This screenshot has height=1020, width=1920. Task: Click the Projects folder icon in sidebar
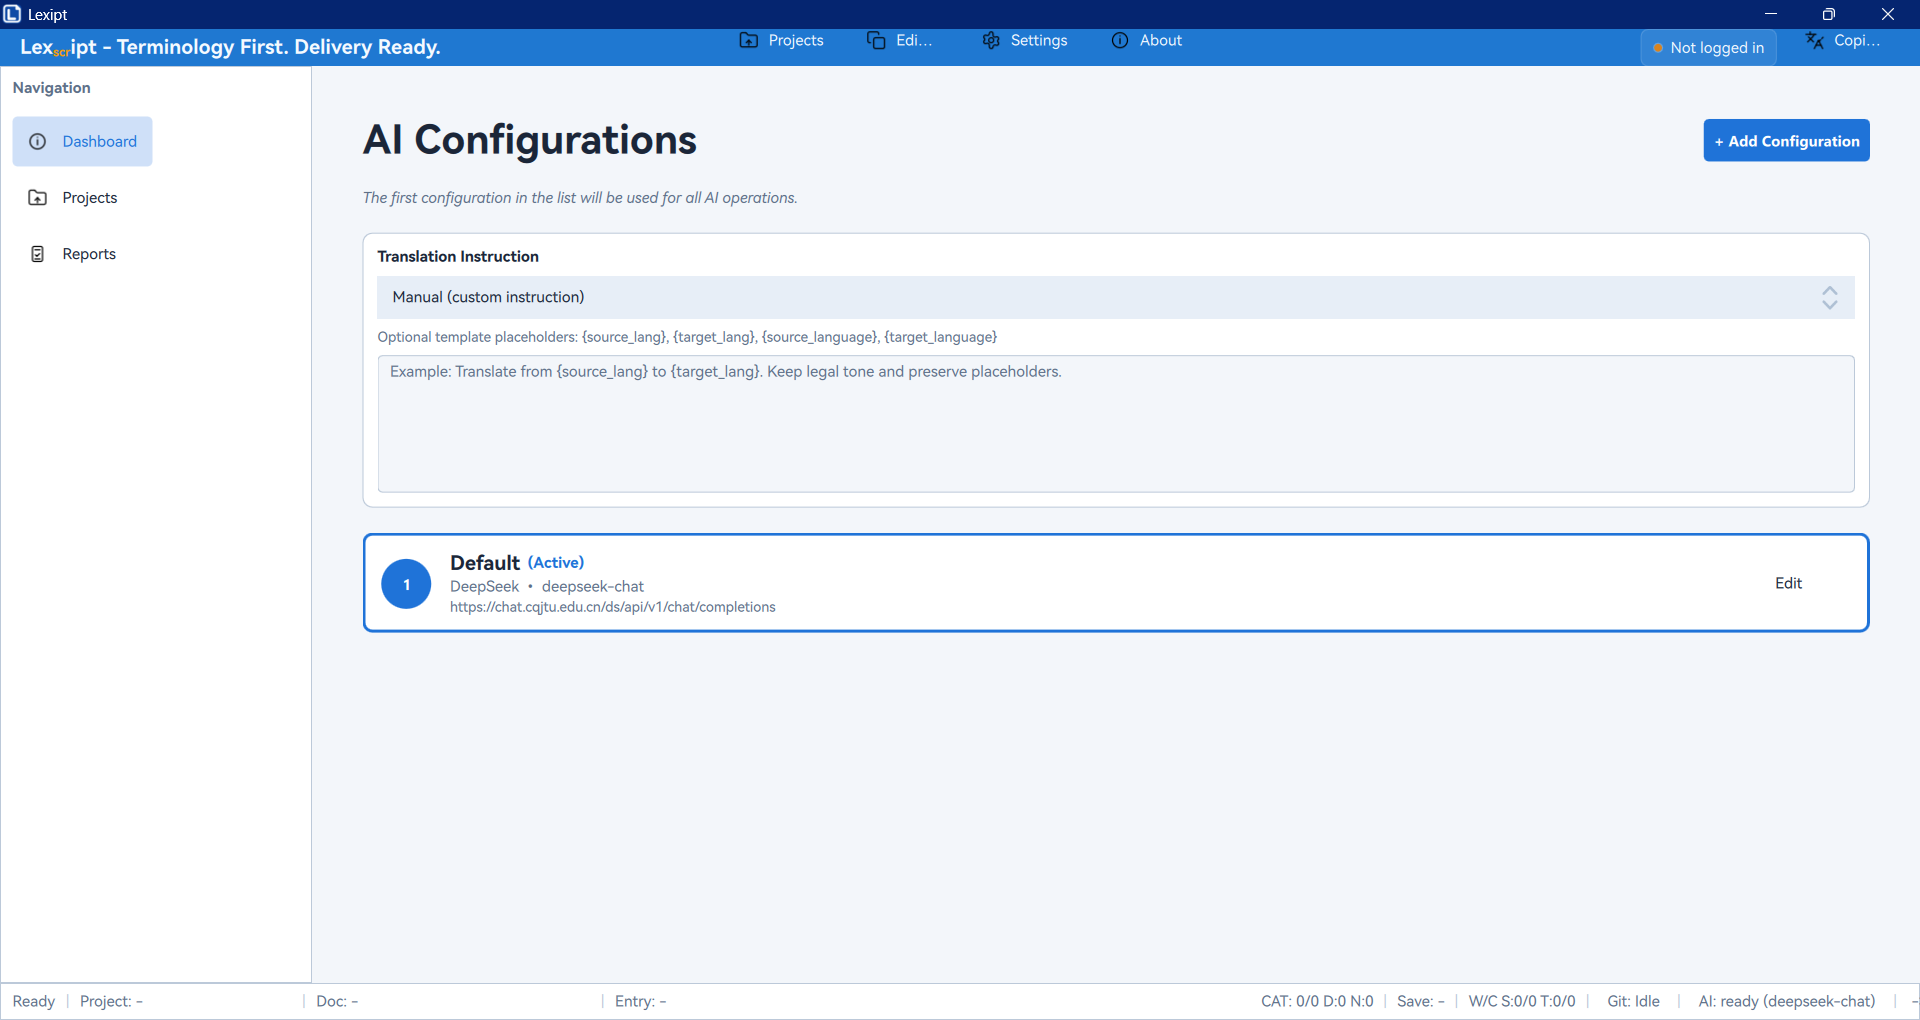click(x=38, y=198)
